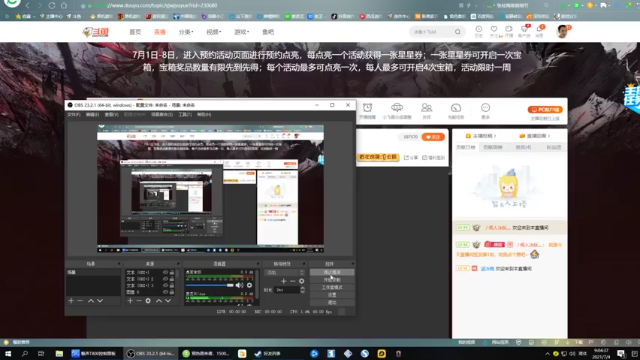The width and height of the screenshot is (640, 360).
Task: Toggle visibility of 文本 (GDI+) 2 source
Action: point(165,279)
